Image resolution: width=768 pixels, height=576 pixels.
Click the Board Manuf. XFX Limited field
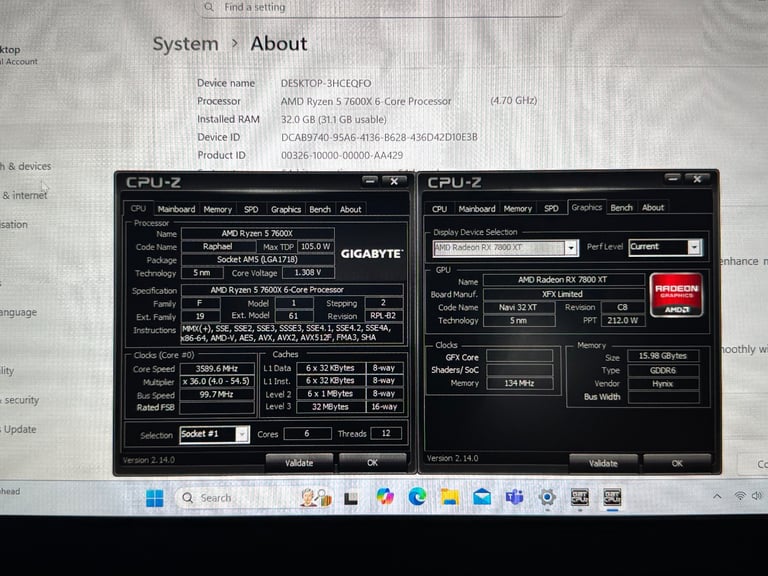click(563, 294)
